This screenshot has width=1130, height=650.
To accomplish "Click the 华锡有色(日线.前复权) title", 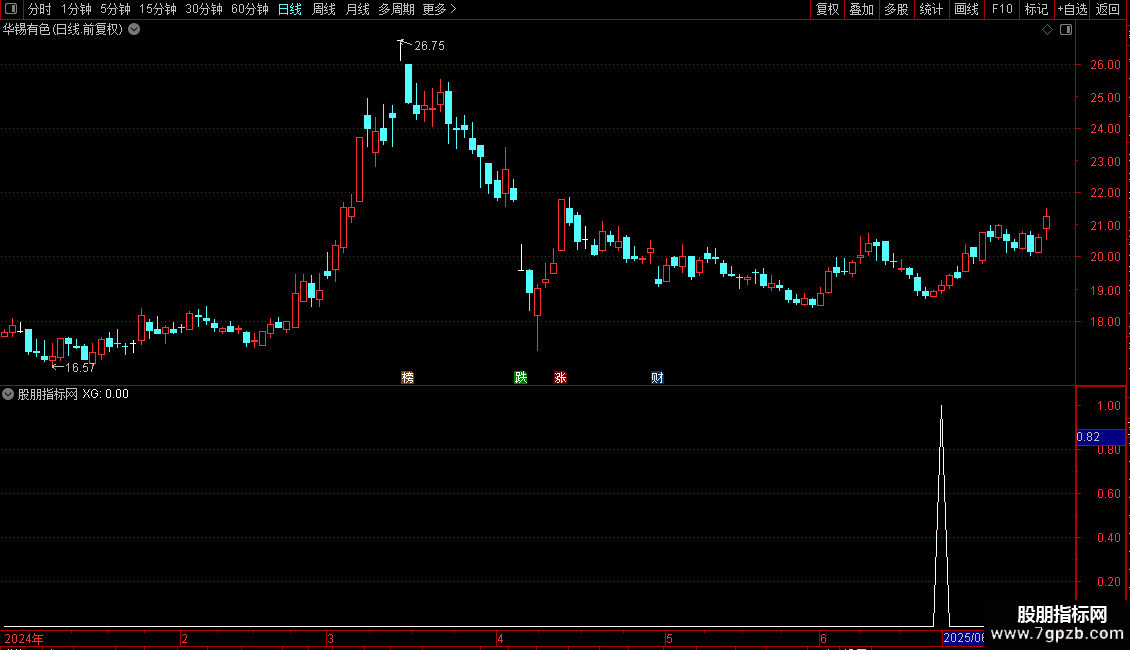I will click(63, 30).
